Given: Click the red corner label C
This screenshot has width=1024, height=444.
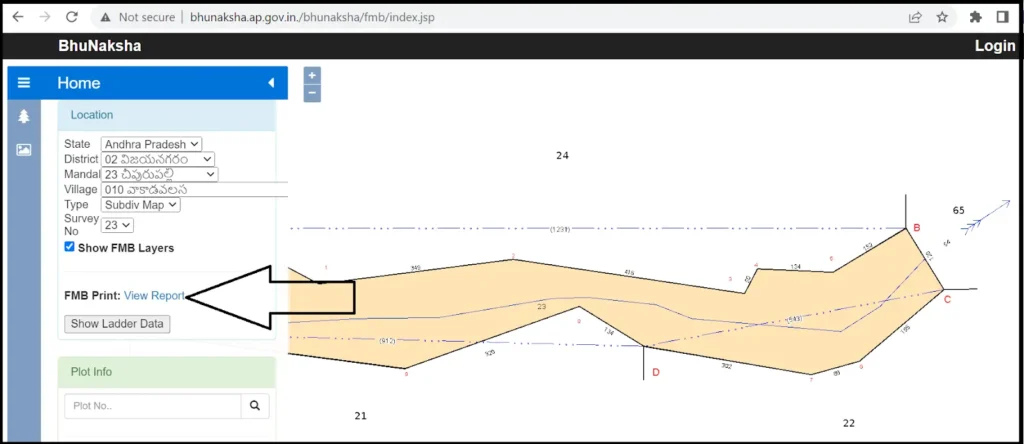Looking at the screenshot, I should click(947, 299).
